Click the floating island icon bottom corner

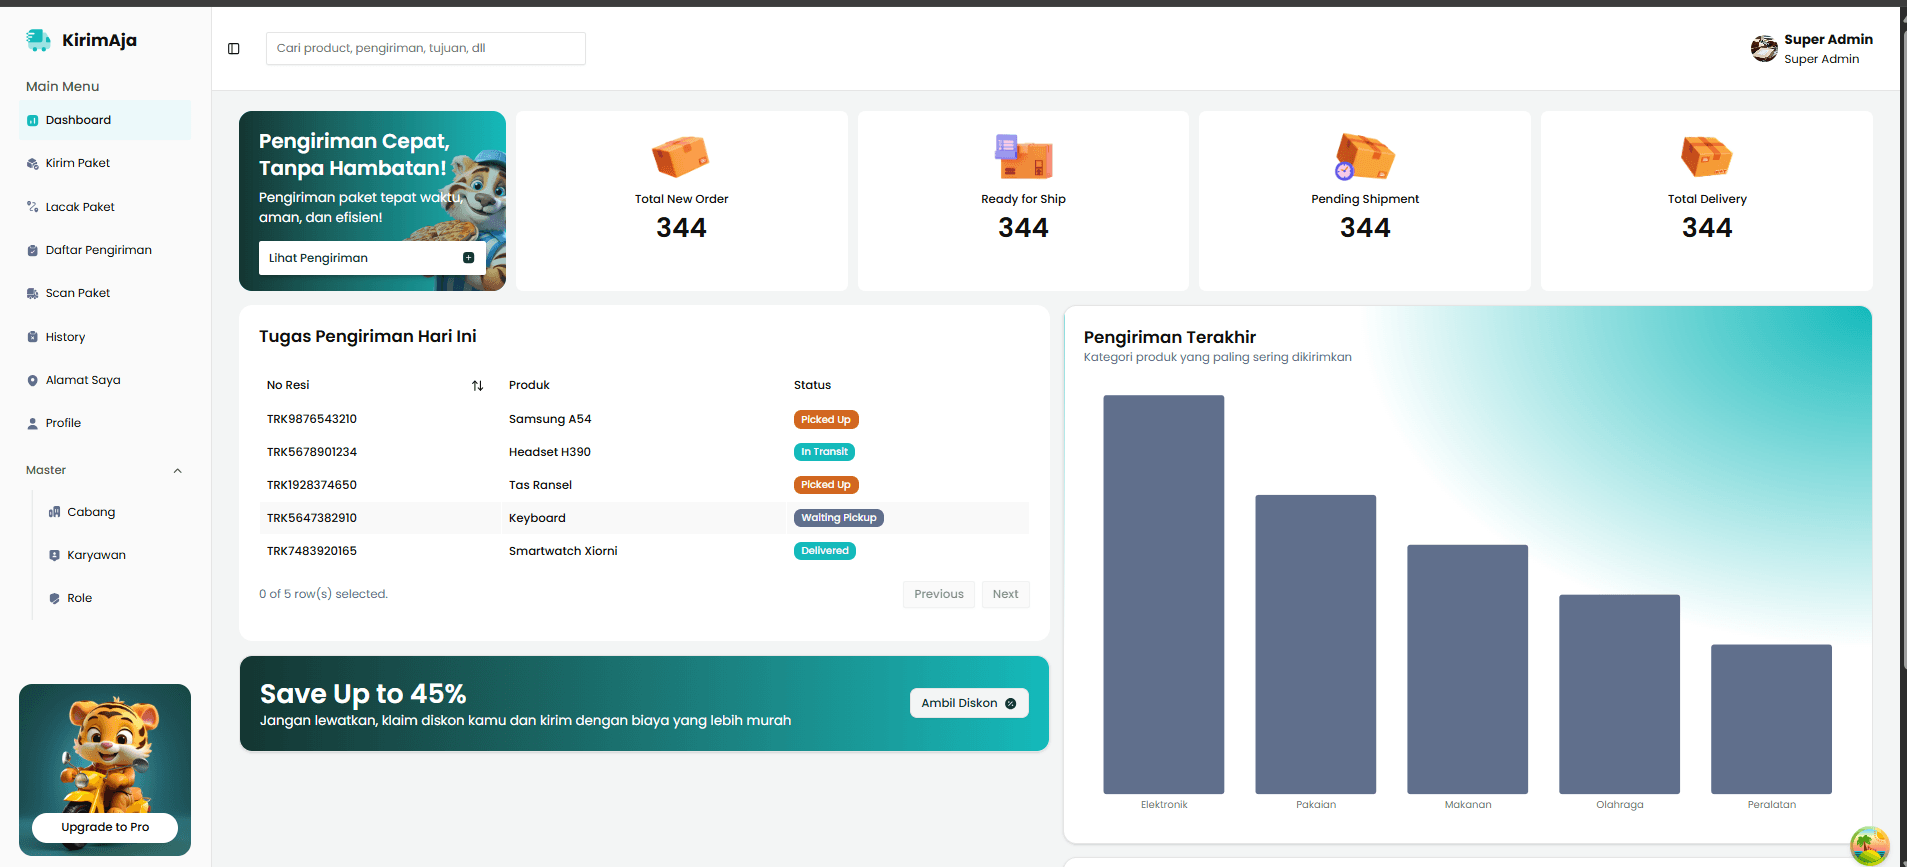[x=1869, y=846]
